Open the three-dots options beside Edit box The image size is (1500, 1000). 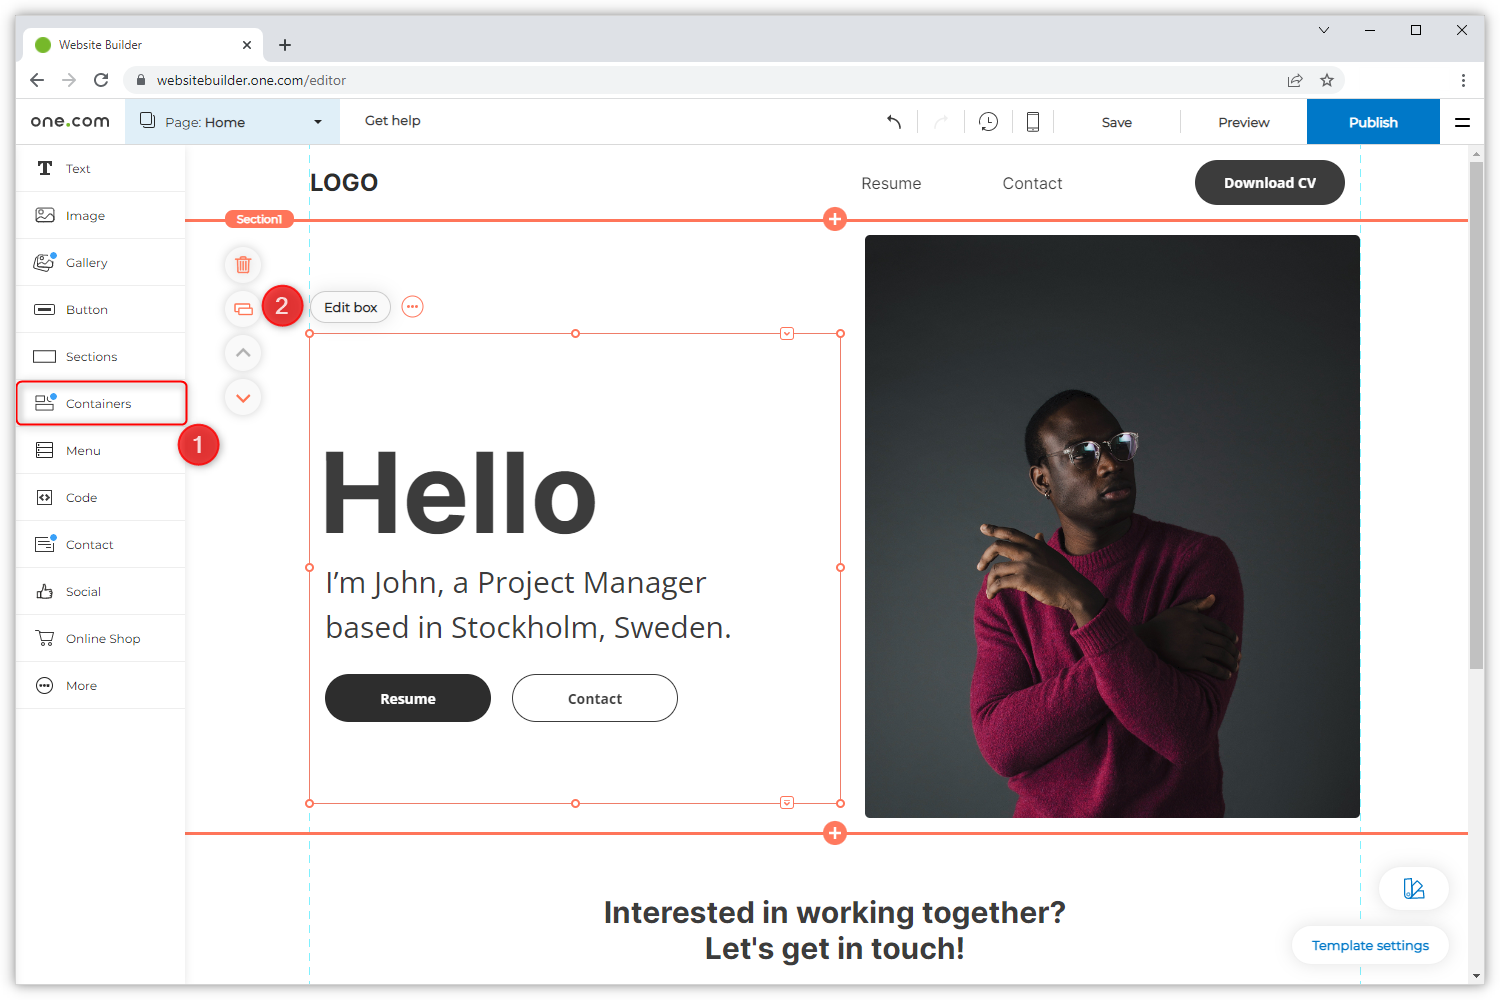(x=412, y=307)
